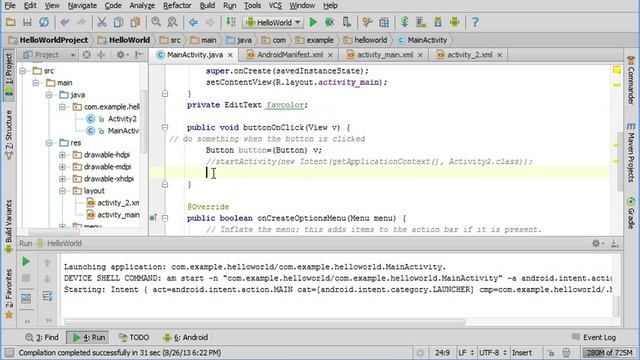Change UTF-8 encoding in status bar

click(x=492, y=353)
